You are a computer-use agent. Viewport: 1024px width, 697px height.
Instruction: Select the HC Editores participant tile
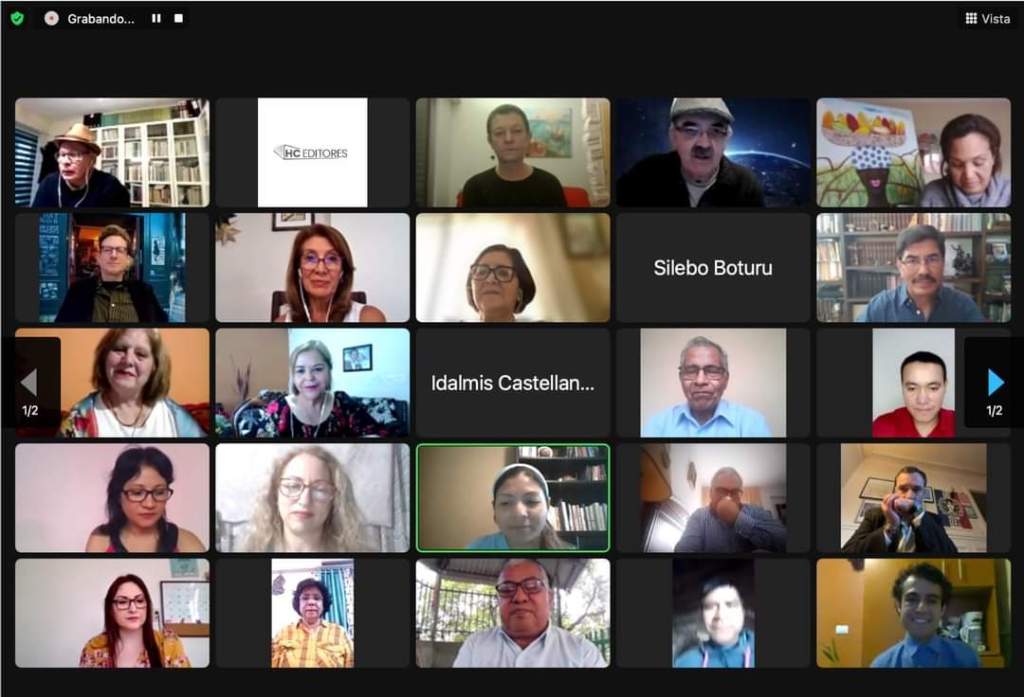coord(313,152)
